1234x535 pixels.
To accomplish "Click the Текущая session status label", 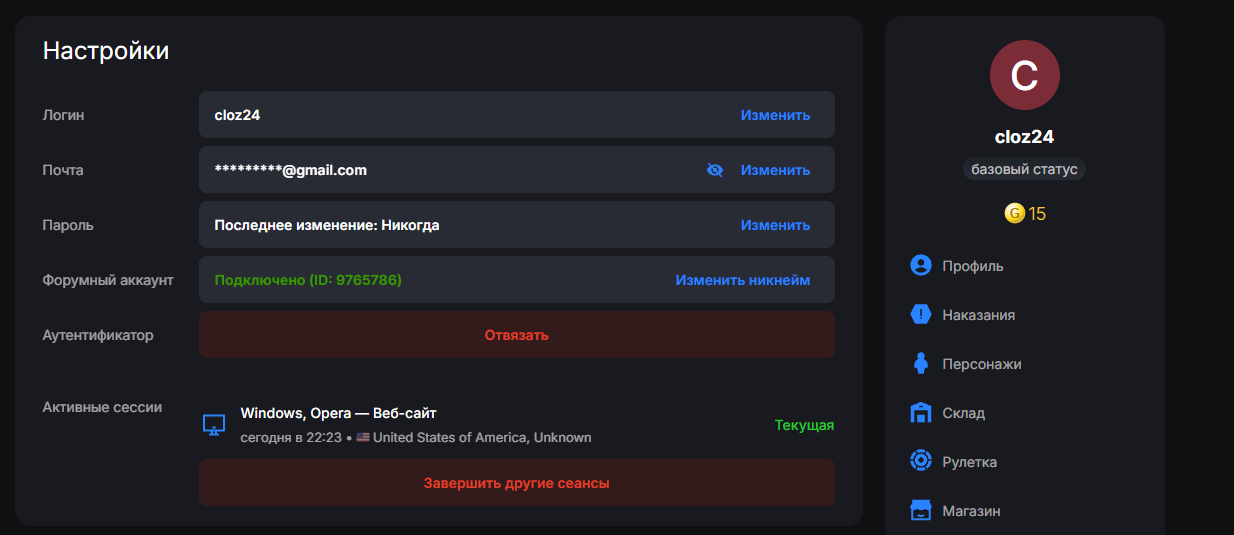I will [x=804, y=425].
